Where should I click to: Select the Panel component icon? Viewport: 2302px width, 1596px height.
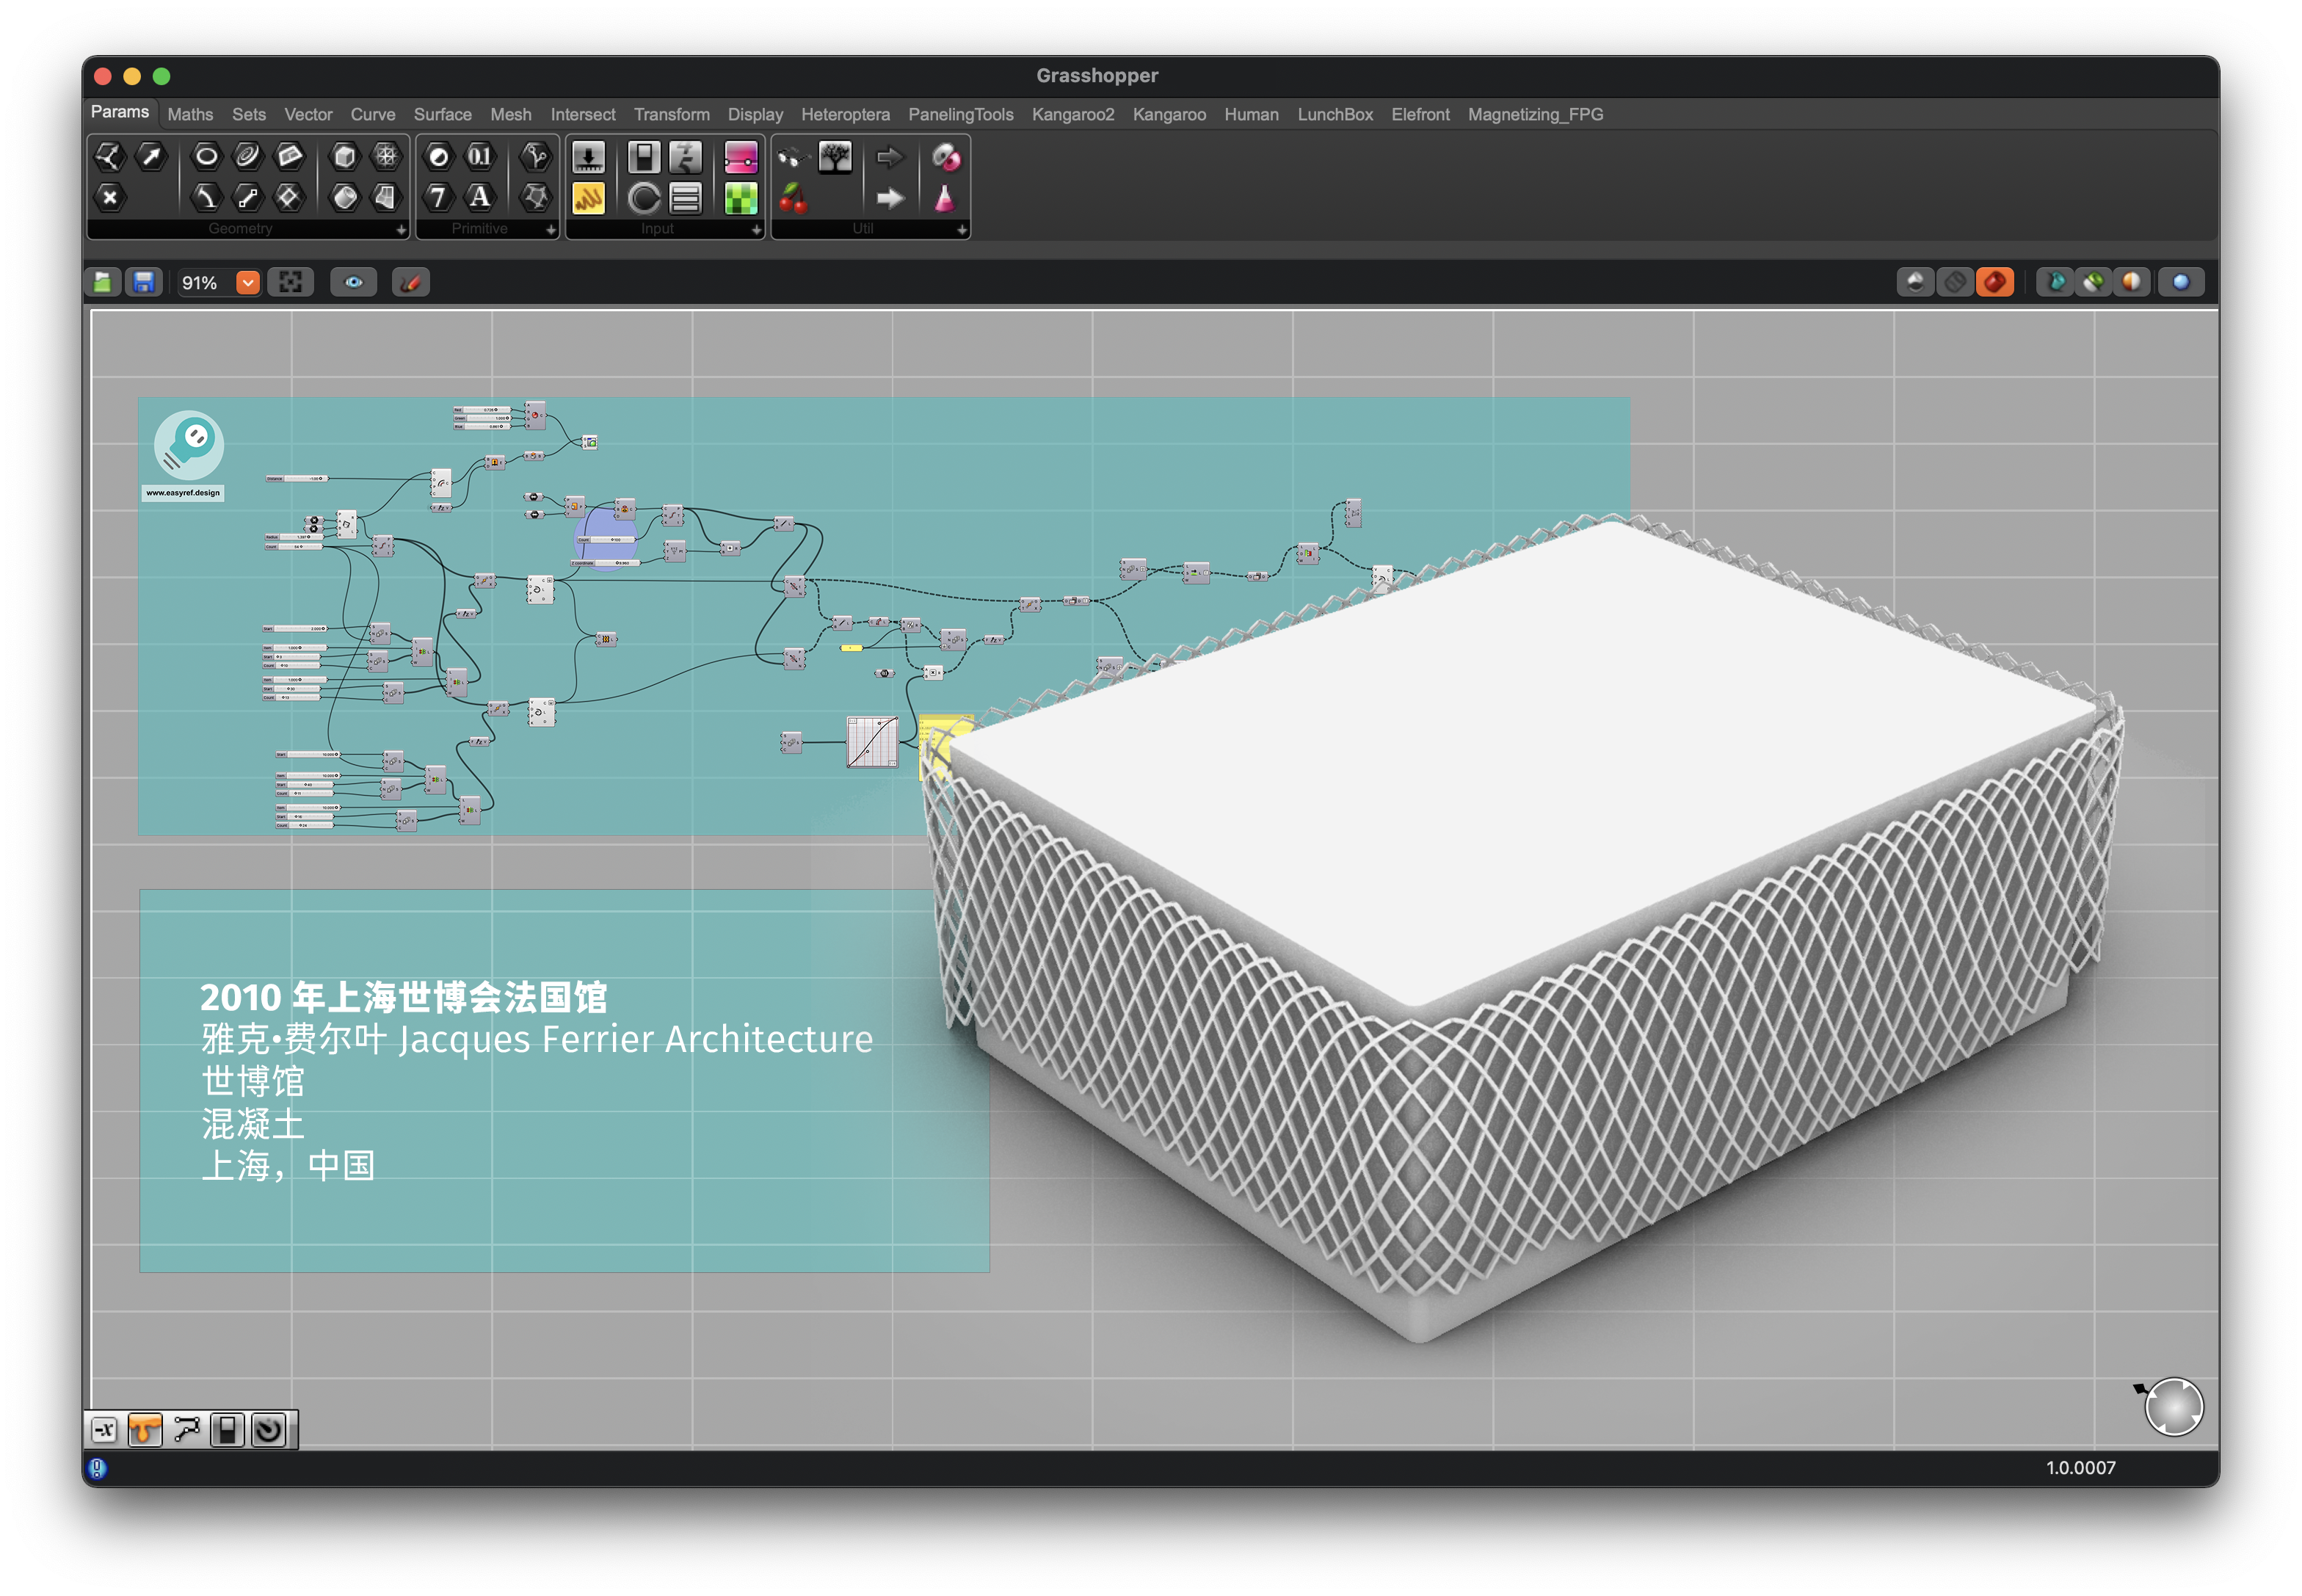pos(588,199)
